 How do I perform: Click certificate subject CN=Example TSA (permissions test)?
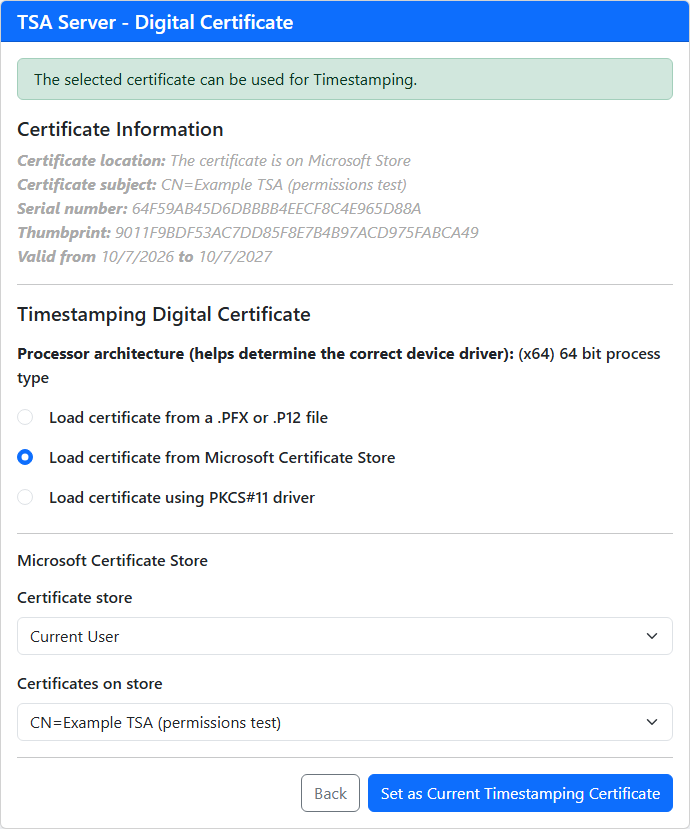coord(284,185)
